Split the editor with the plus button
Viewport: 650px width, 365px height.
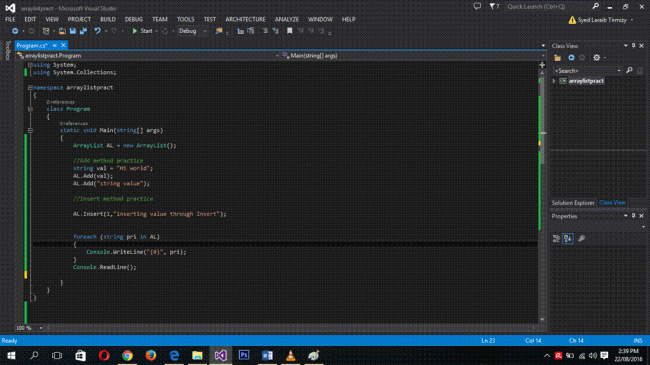pos(542,65)
